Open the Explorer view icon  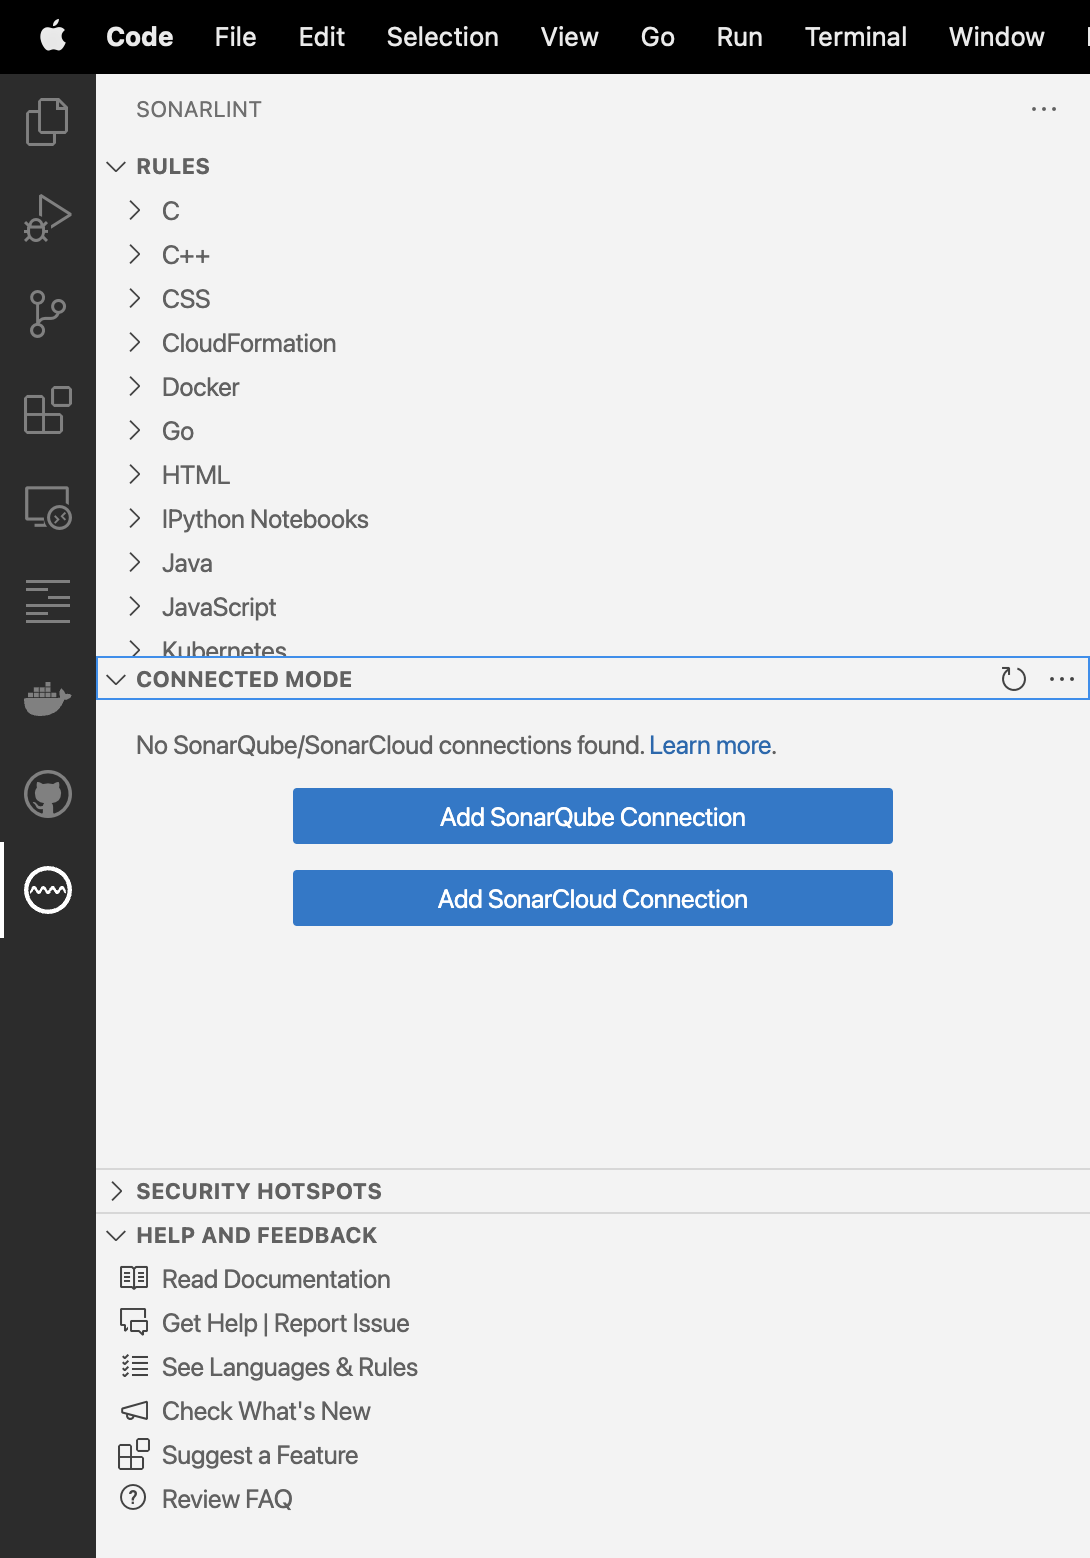pyautogui.click(x=47, y=121)
